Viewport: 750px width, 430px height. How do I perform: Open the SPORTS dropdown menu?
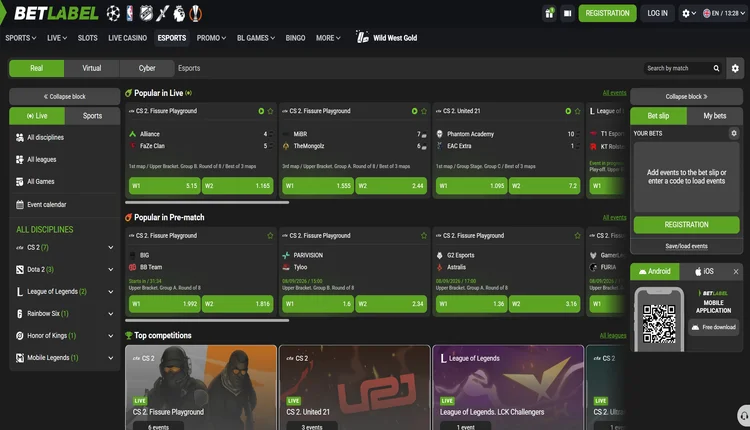tap(21, 38)
